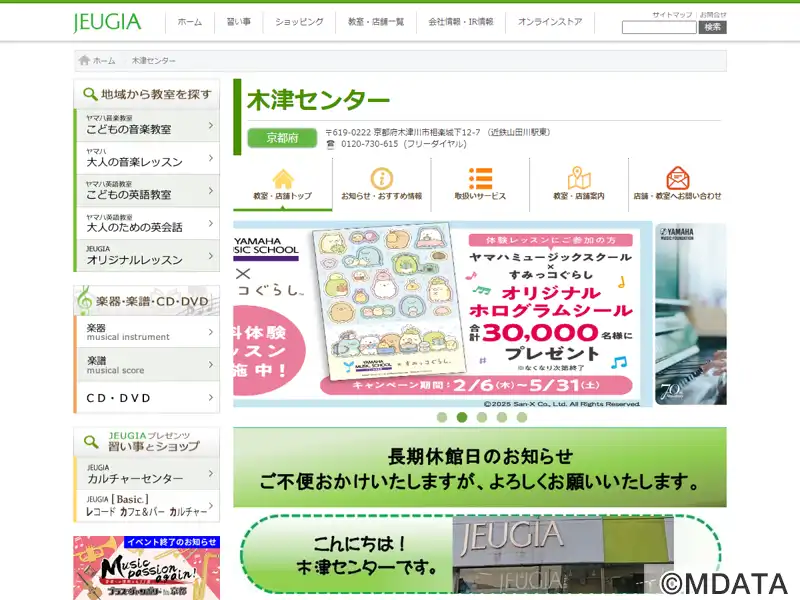Screen dimensions: 800x600
Task: Expand 大人の音楽レッスン chevron
Action: 211,158
